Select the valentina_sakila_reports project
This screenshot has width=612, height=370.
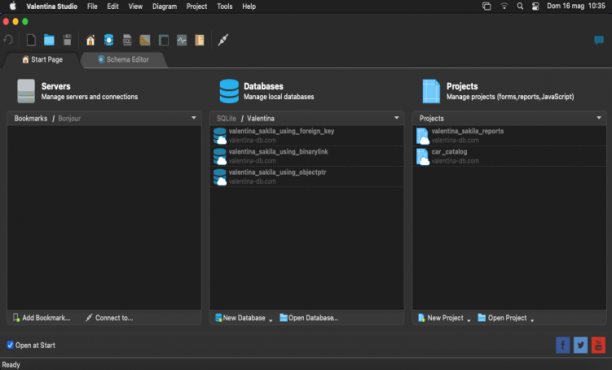pyautogui.click(x=509, y=136)
